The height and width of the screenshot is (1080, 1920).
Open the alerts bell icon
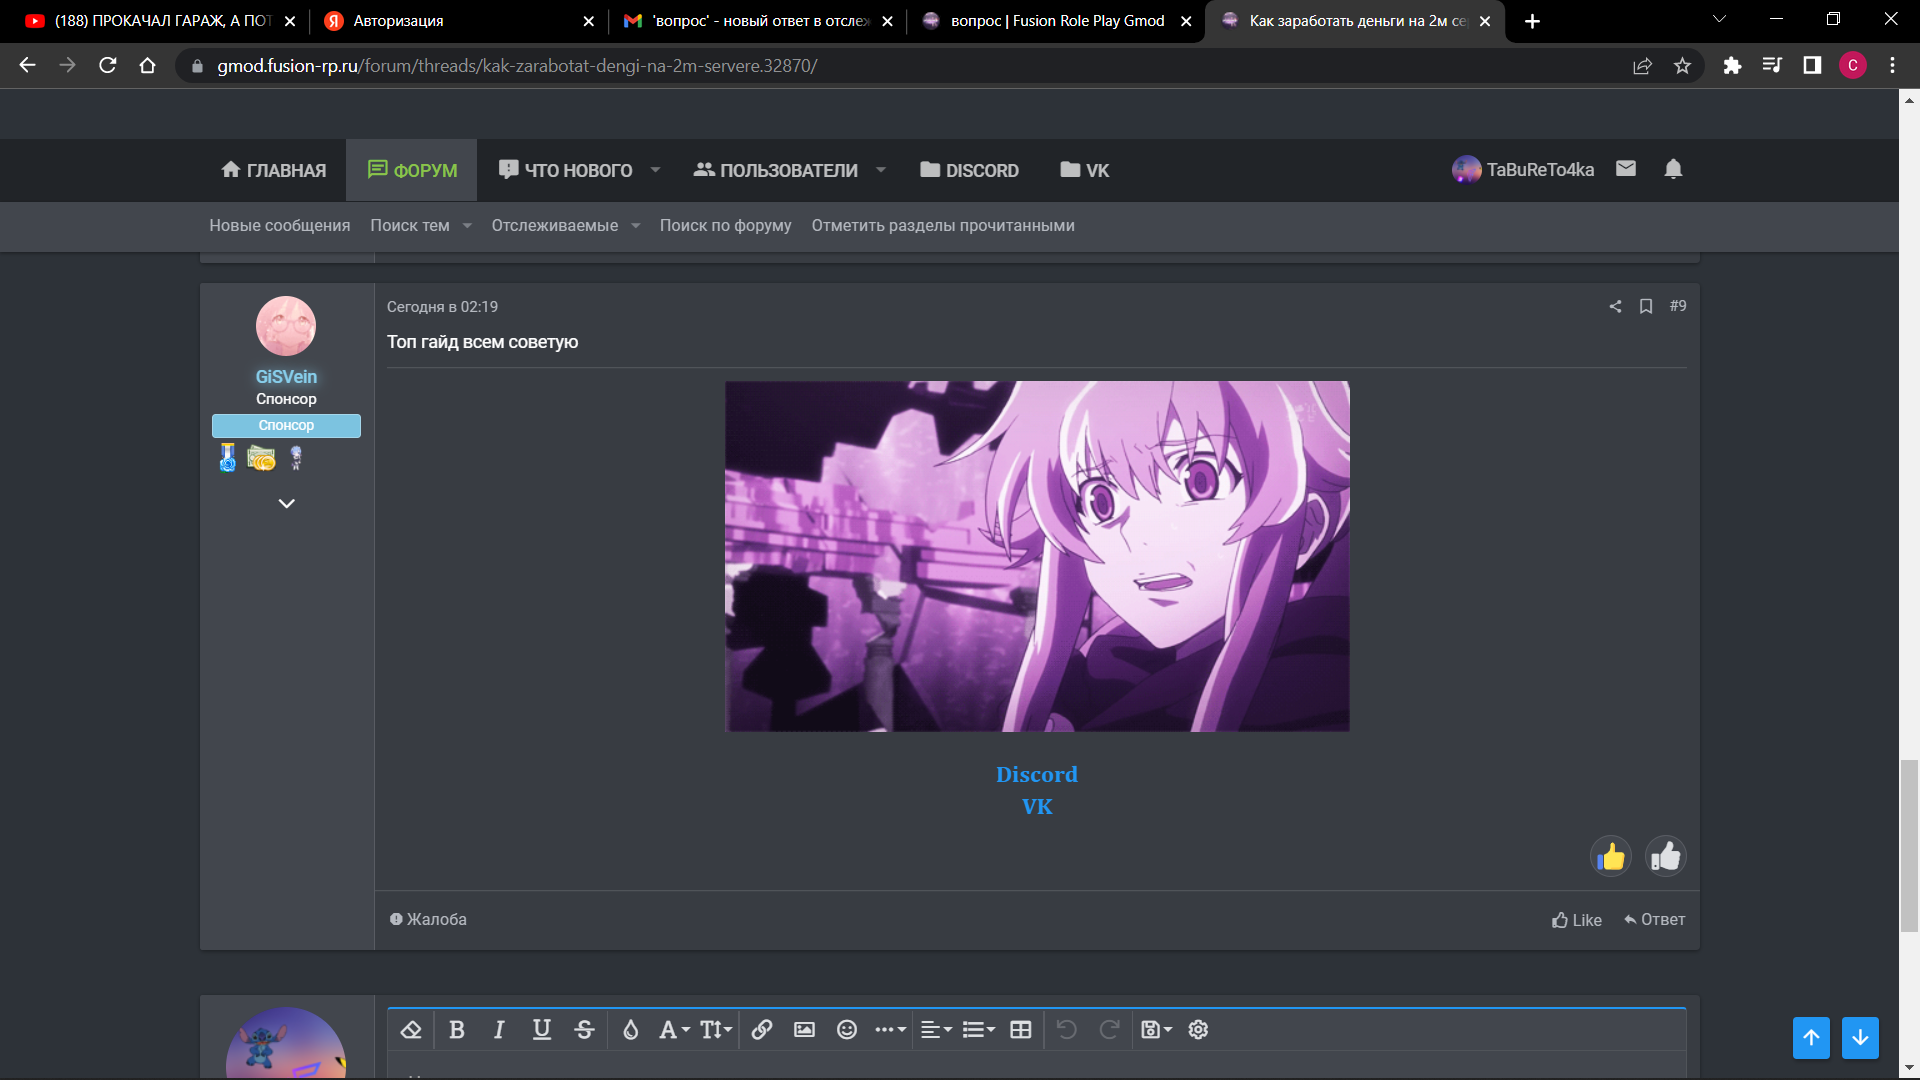tap(1673, 169)
